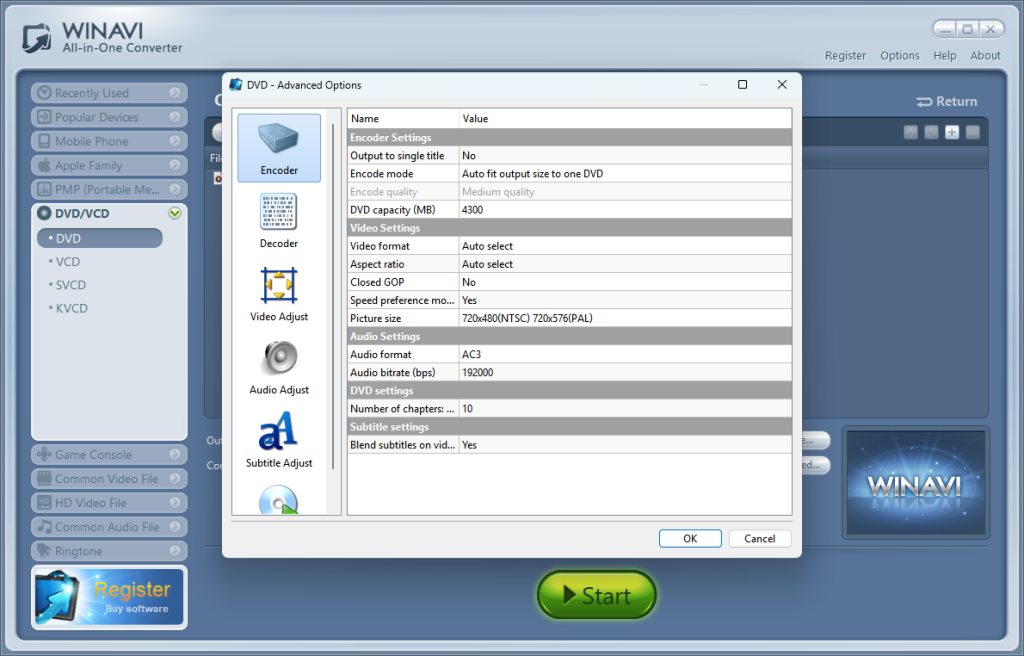1024x656 pixels.
Task: Open the Help menu
Action: 944,56
